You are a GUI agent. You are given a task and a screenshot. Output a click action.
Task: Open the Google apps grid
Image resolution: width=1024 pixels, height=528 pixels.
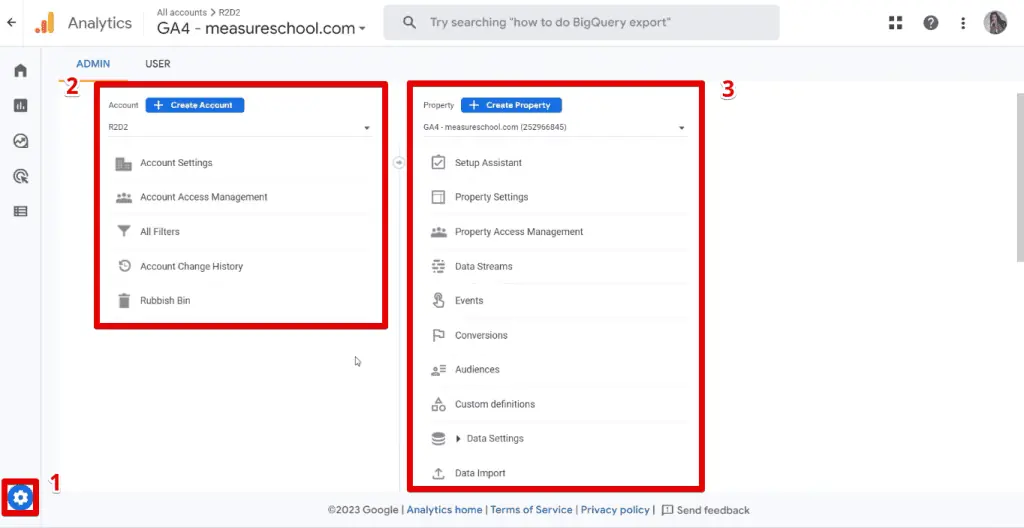click(895, 22)
